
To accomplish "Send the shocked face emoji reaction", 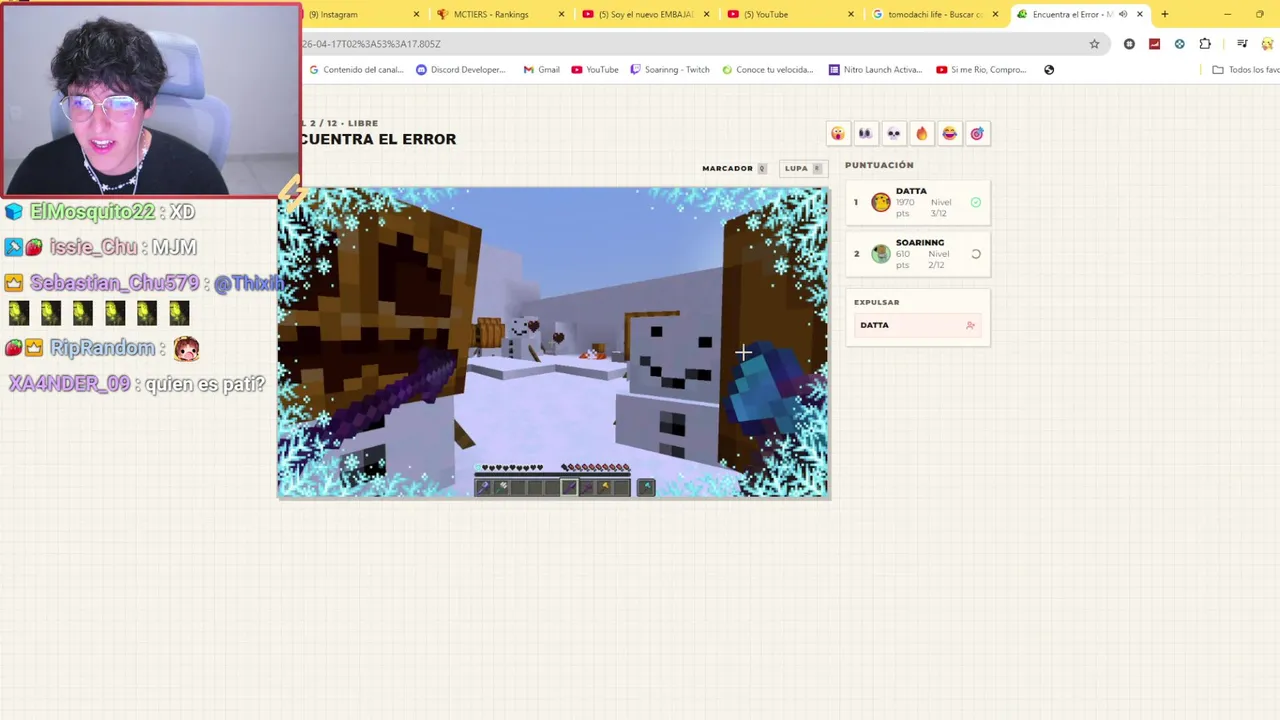I will [x=837, y=133].
